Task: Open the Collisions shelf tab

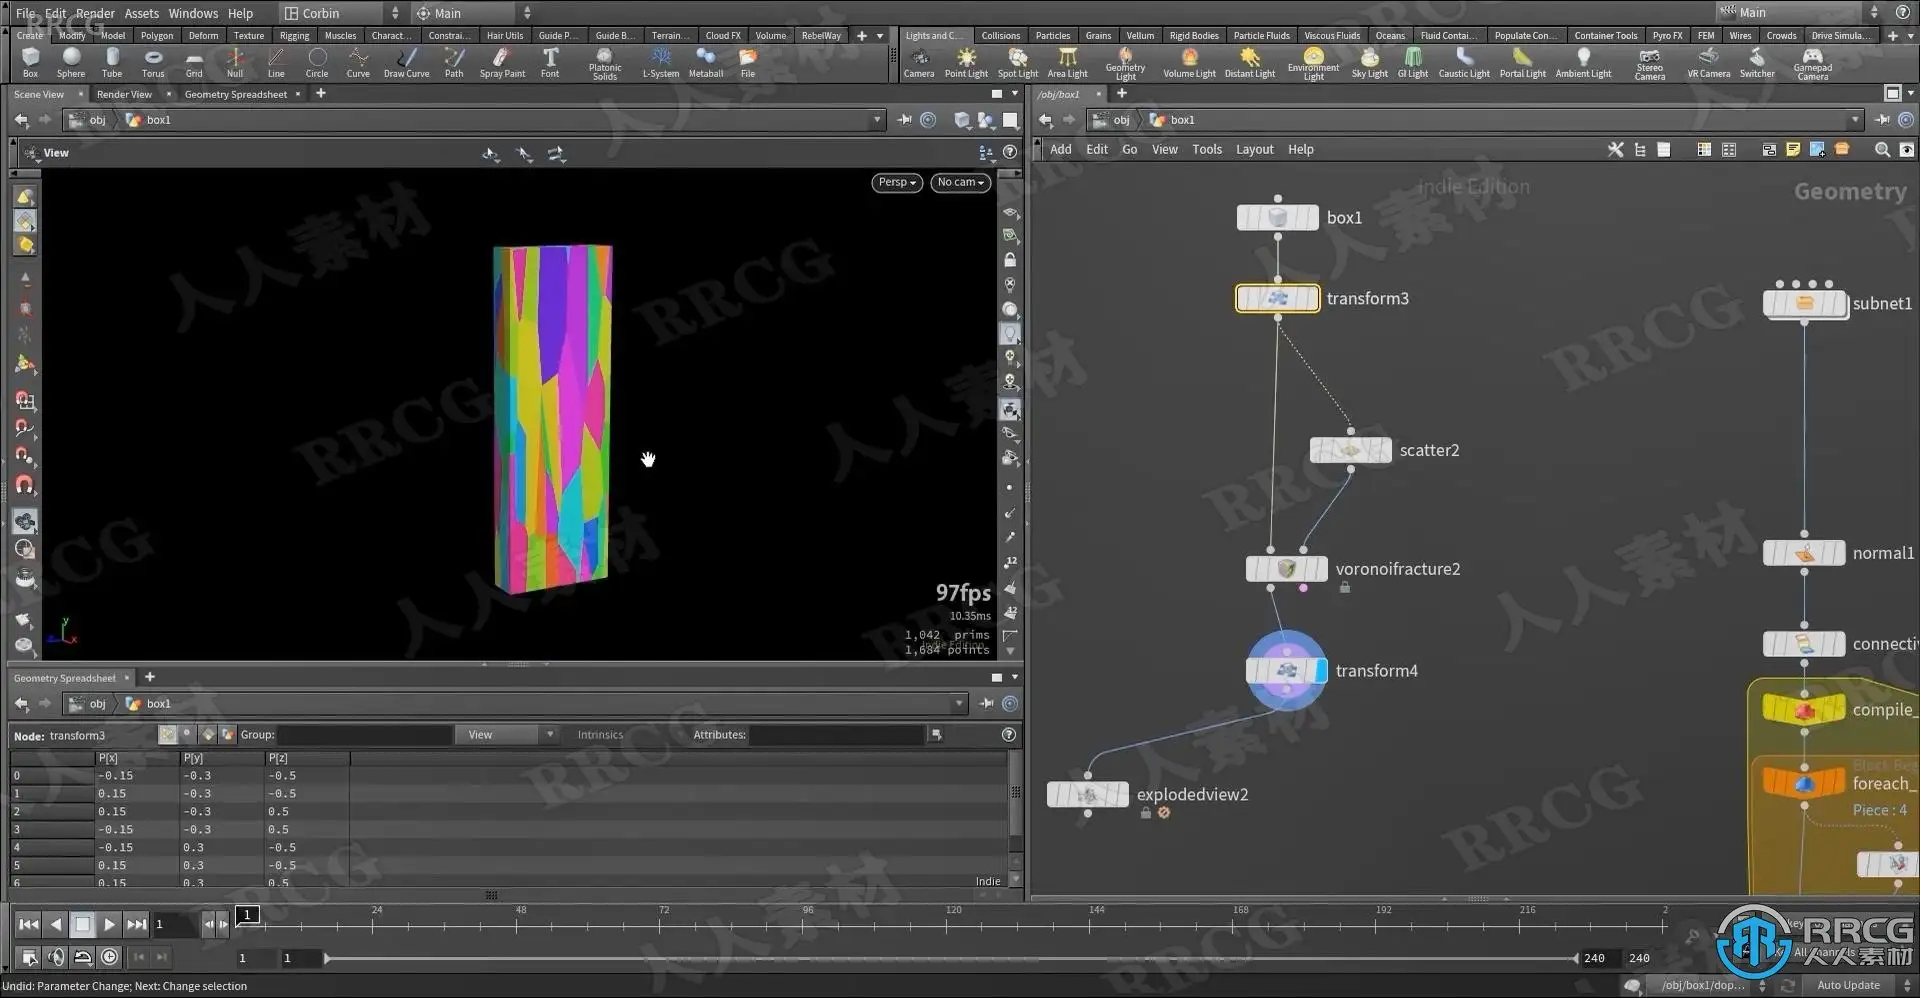Action: coord(1000,35)
